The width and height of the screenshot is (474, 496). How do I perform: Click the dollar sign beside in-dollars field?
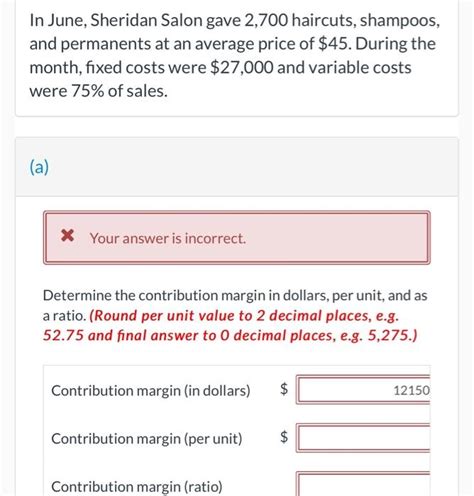tap(284, 389)
